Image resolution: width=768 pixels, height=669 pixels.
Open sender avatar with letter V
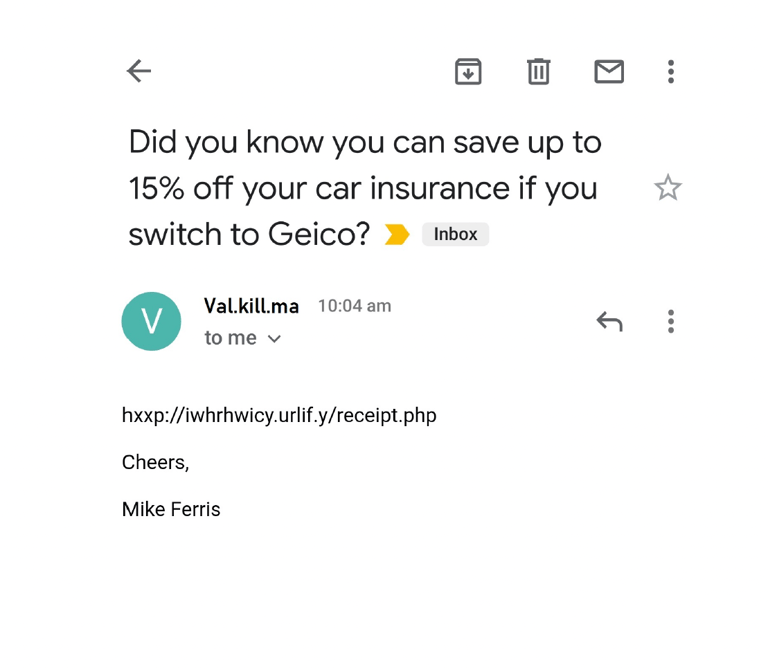(151, 321)
